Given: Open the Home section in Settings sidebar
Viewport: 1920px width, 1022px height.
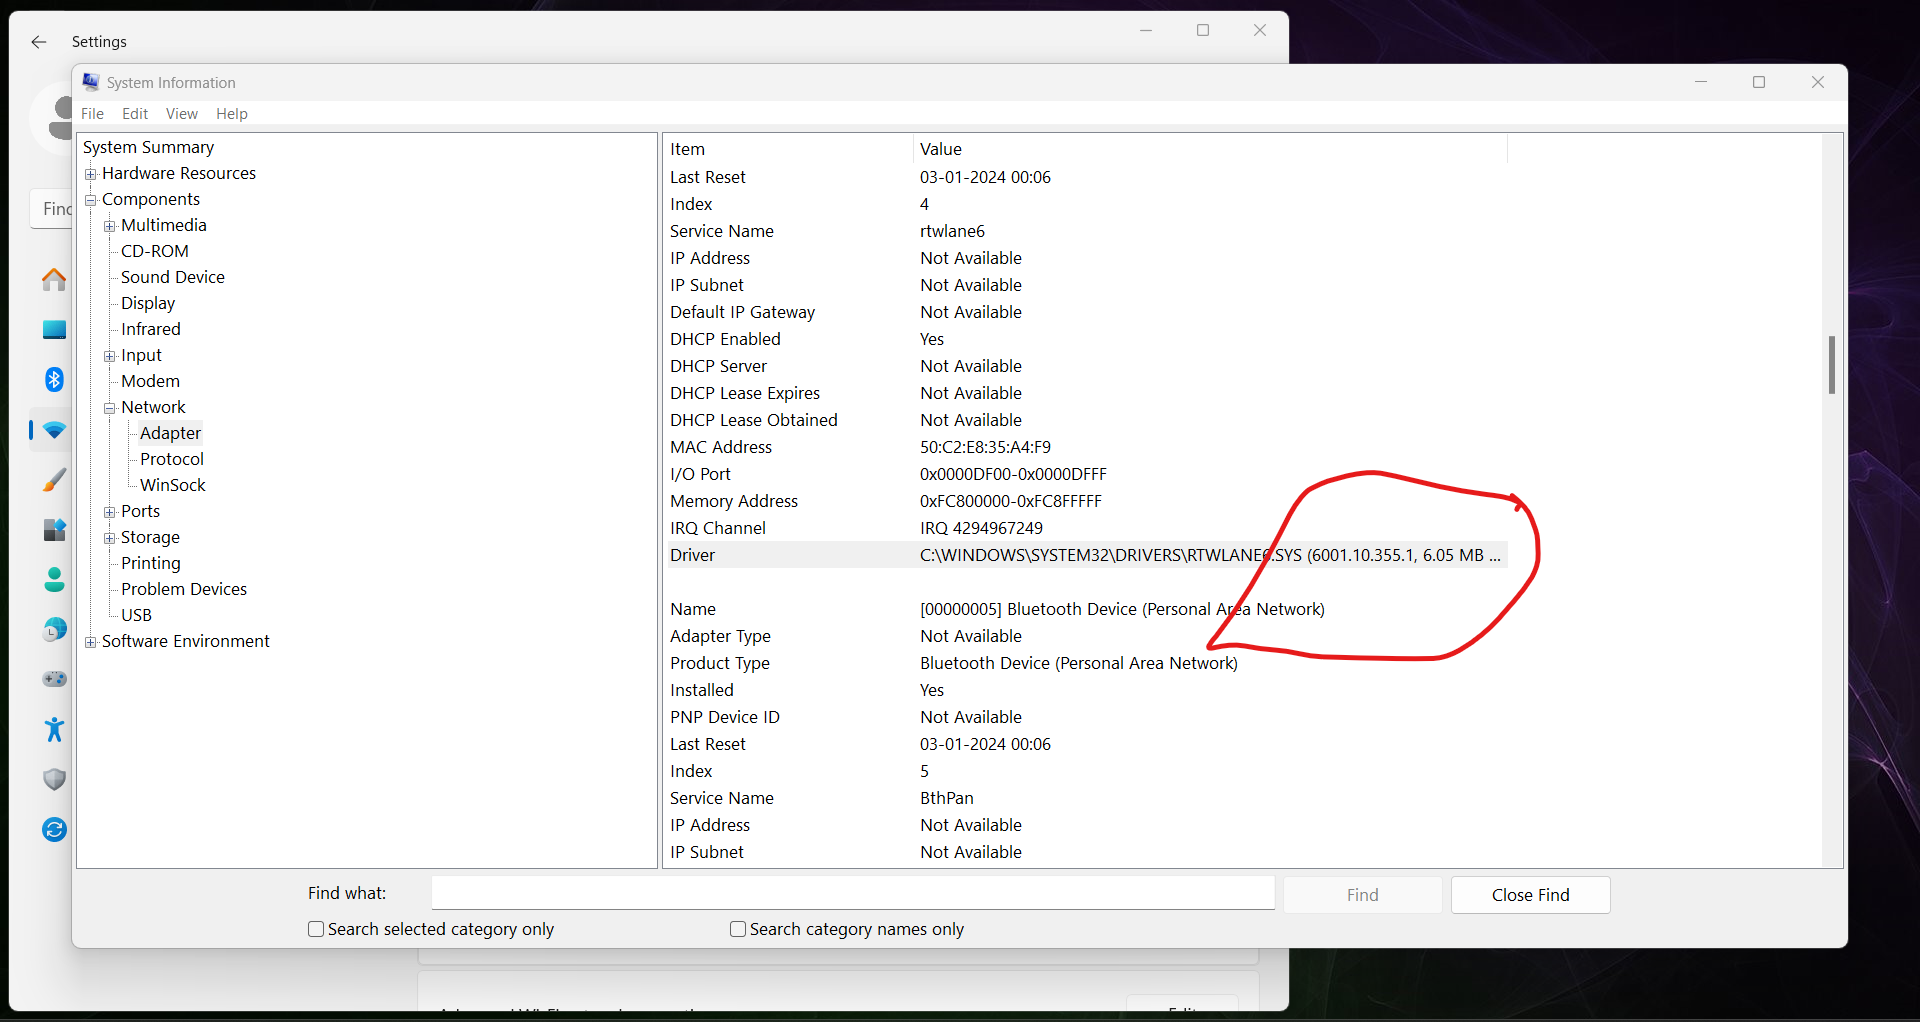Looking at the screenshot, I should pyautogui.click(x=54, y=281).
